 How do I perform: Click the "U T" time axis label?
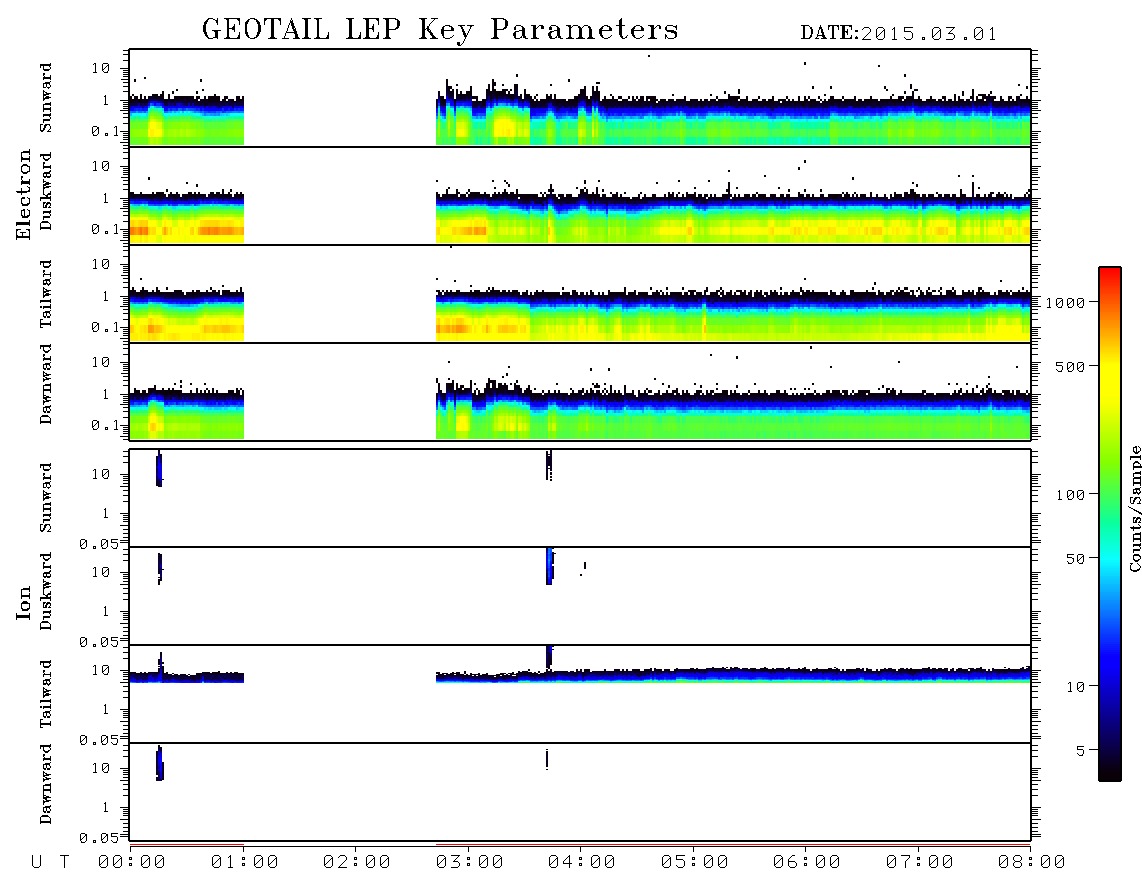[51, 863]
